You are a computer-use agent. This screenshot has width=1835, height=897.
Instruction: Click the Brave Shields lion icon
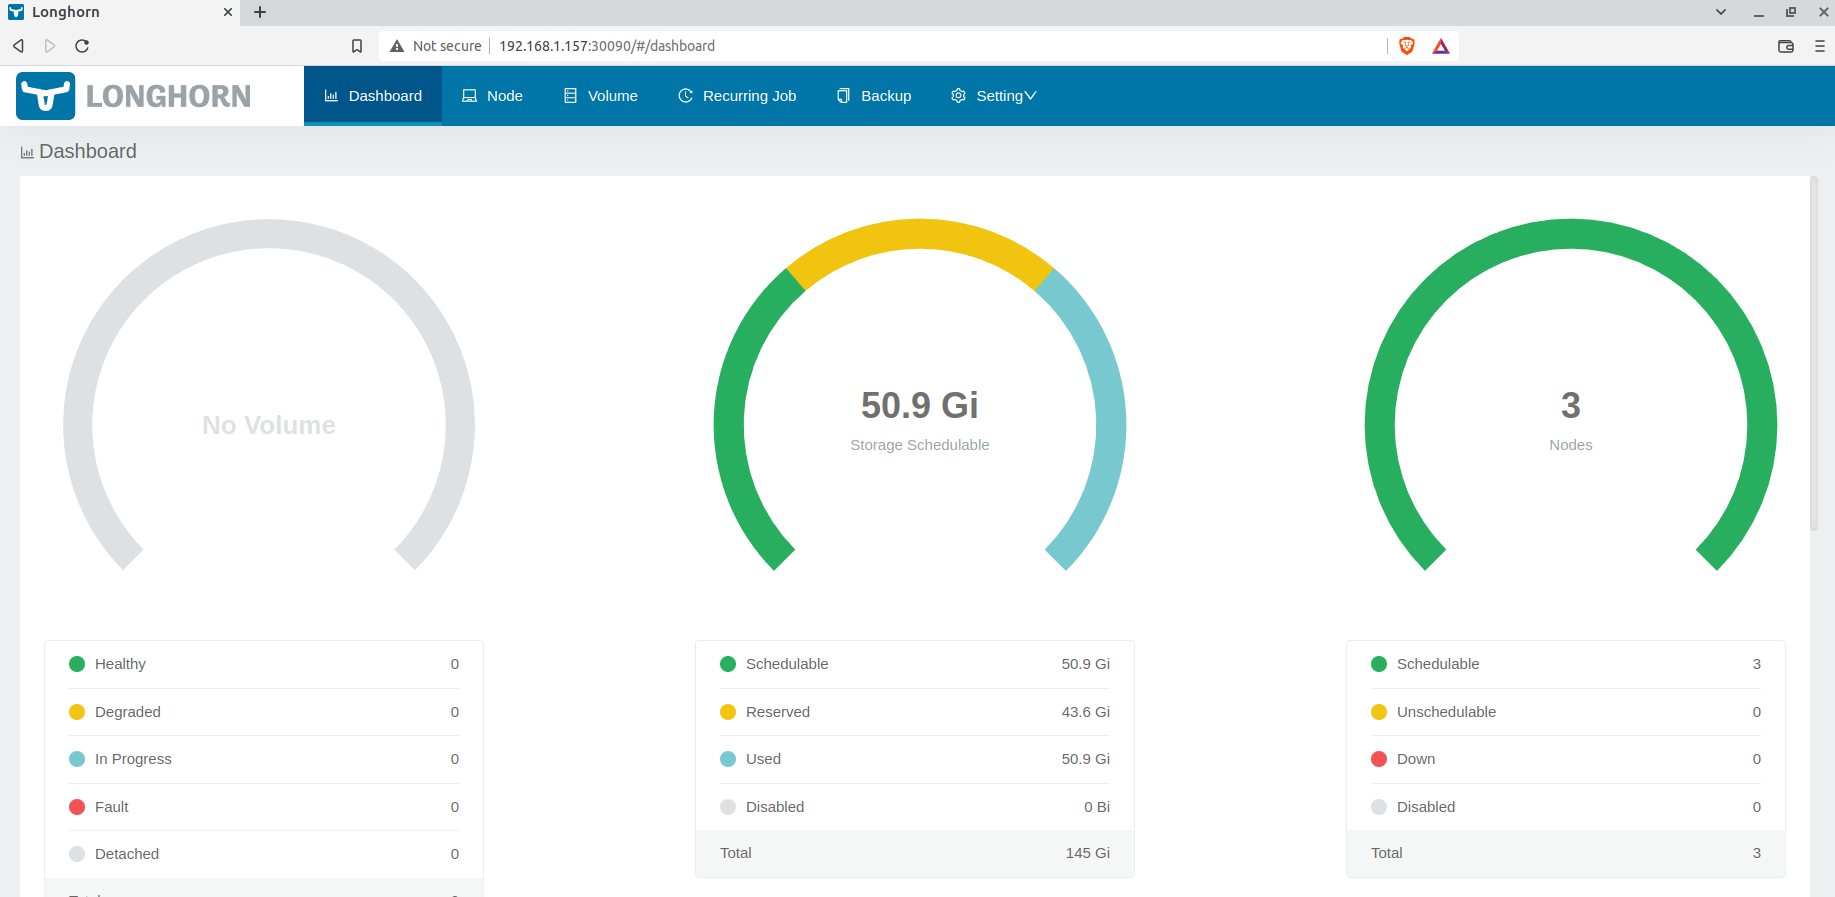tap(1407, 46)
